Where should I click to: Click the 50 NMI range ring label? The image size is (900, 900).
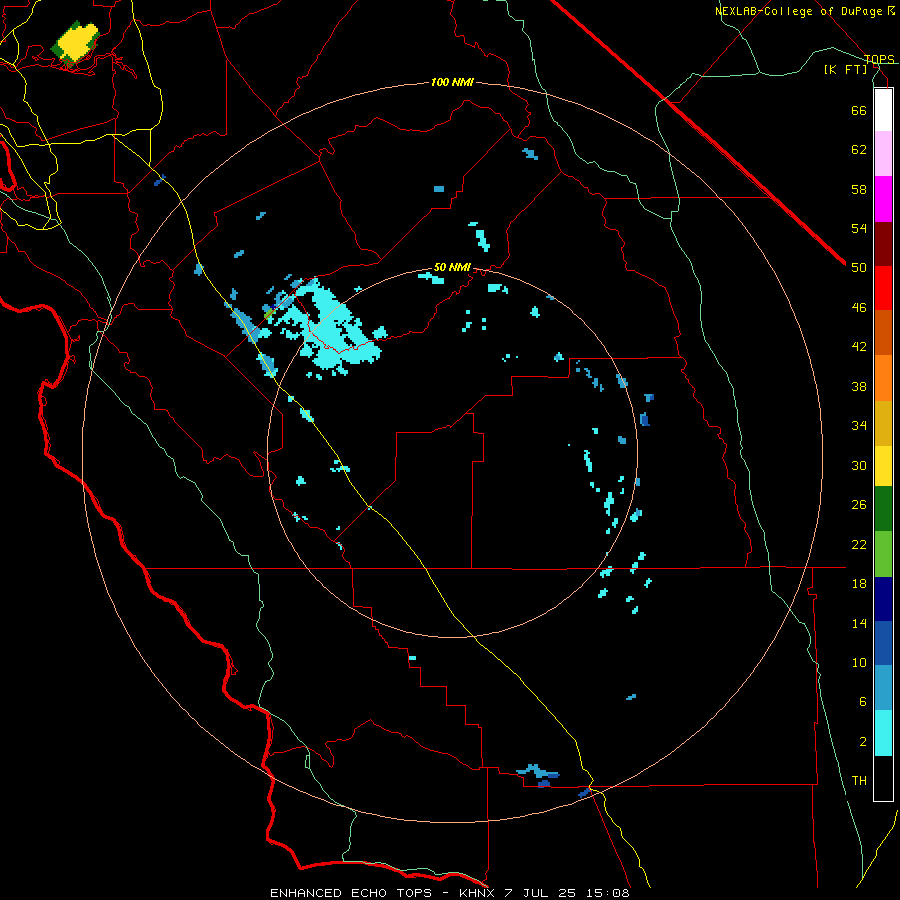click(452, 267)
